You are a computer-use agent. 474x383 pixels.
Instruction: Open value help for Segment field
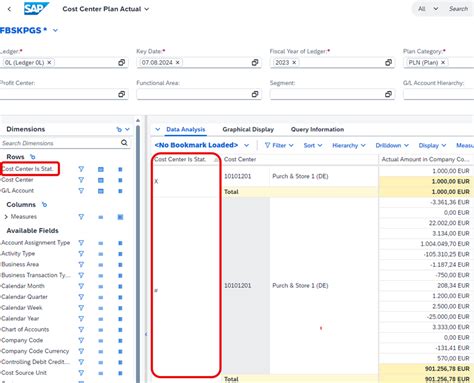(x=388, y=94)
